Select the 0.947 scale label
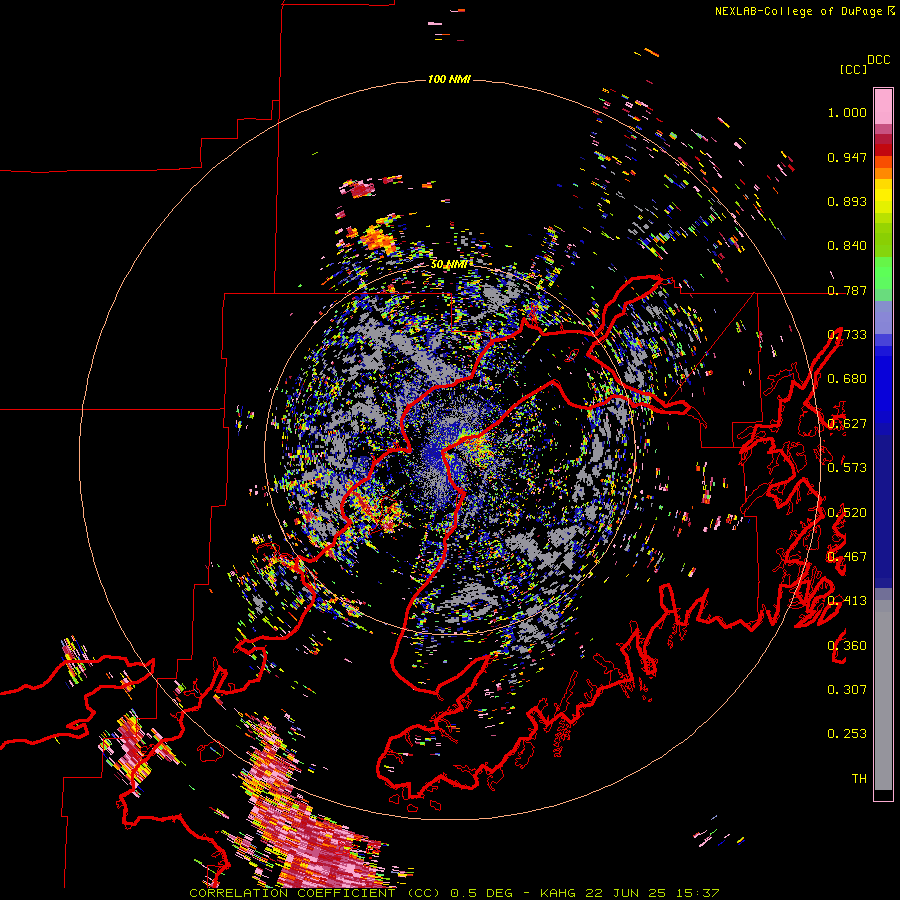This screenshot has height=900, width=900. pos(847,157)
